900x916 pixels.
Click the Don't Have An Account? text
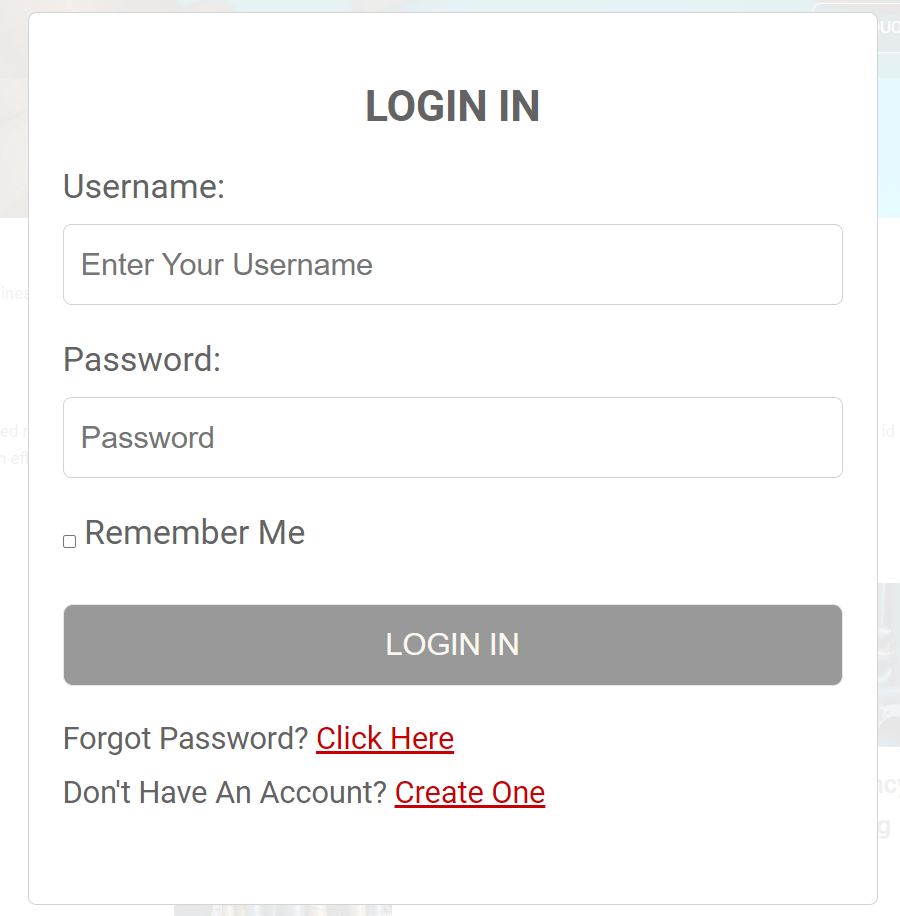(225, 793)
